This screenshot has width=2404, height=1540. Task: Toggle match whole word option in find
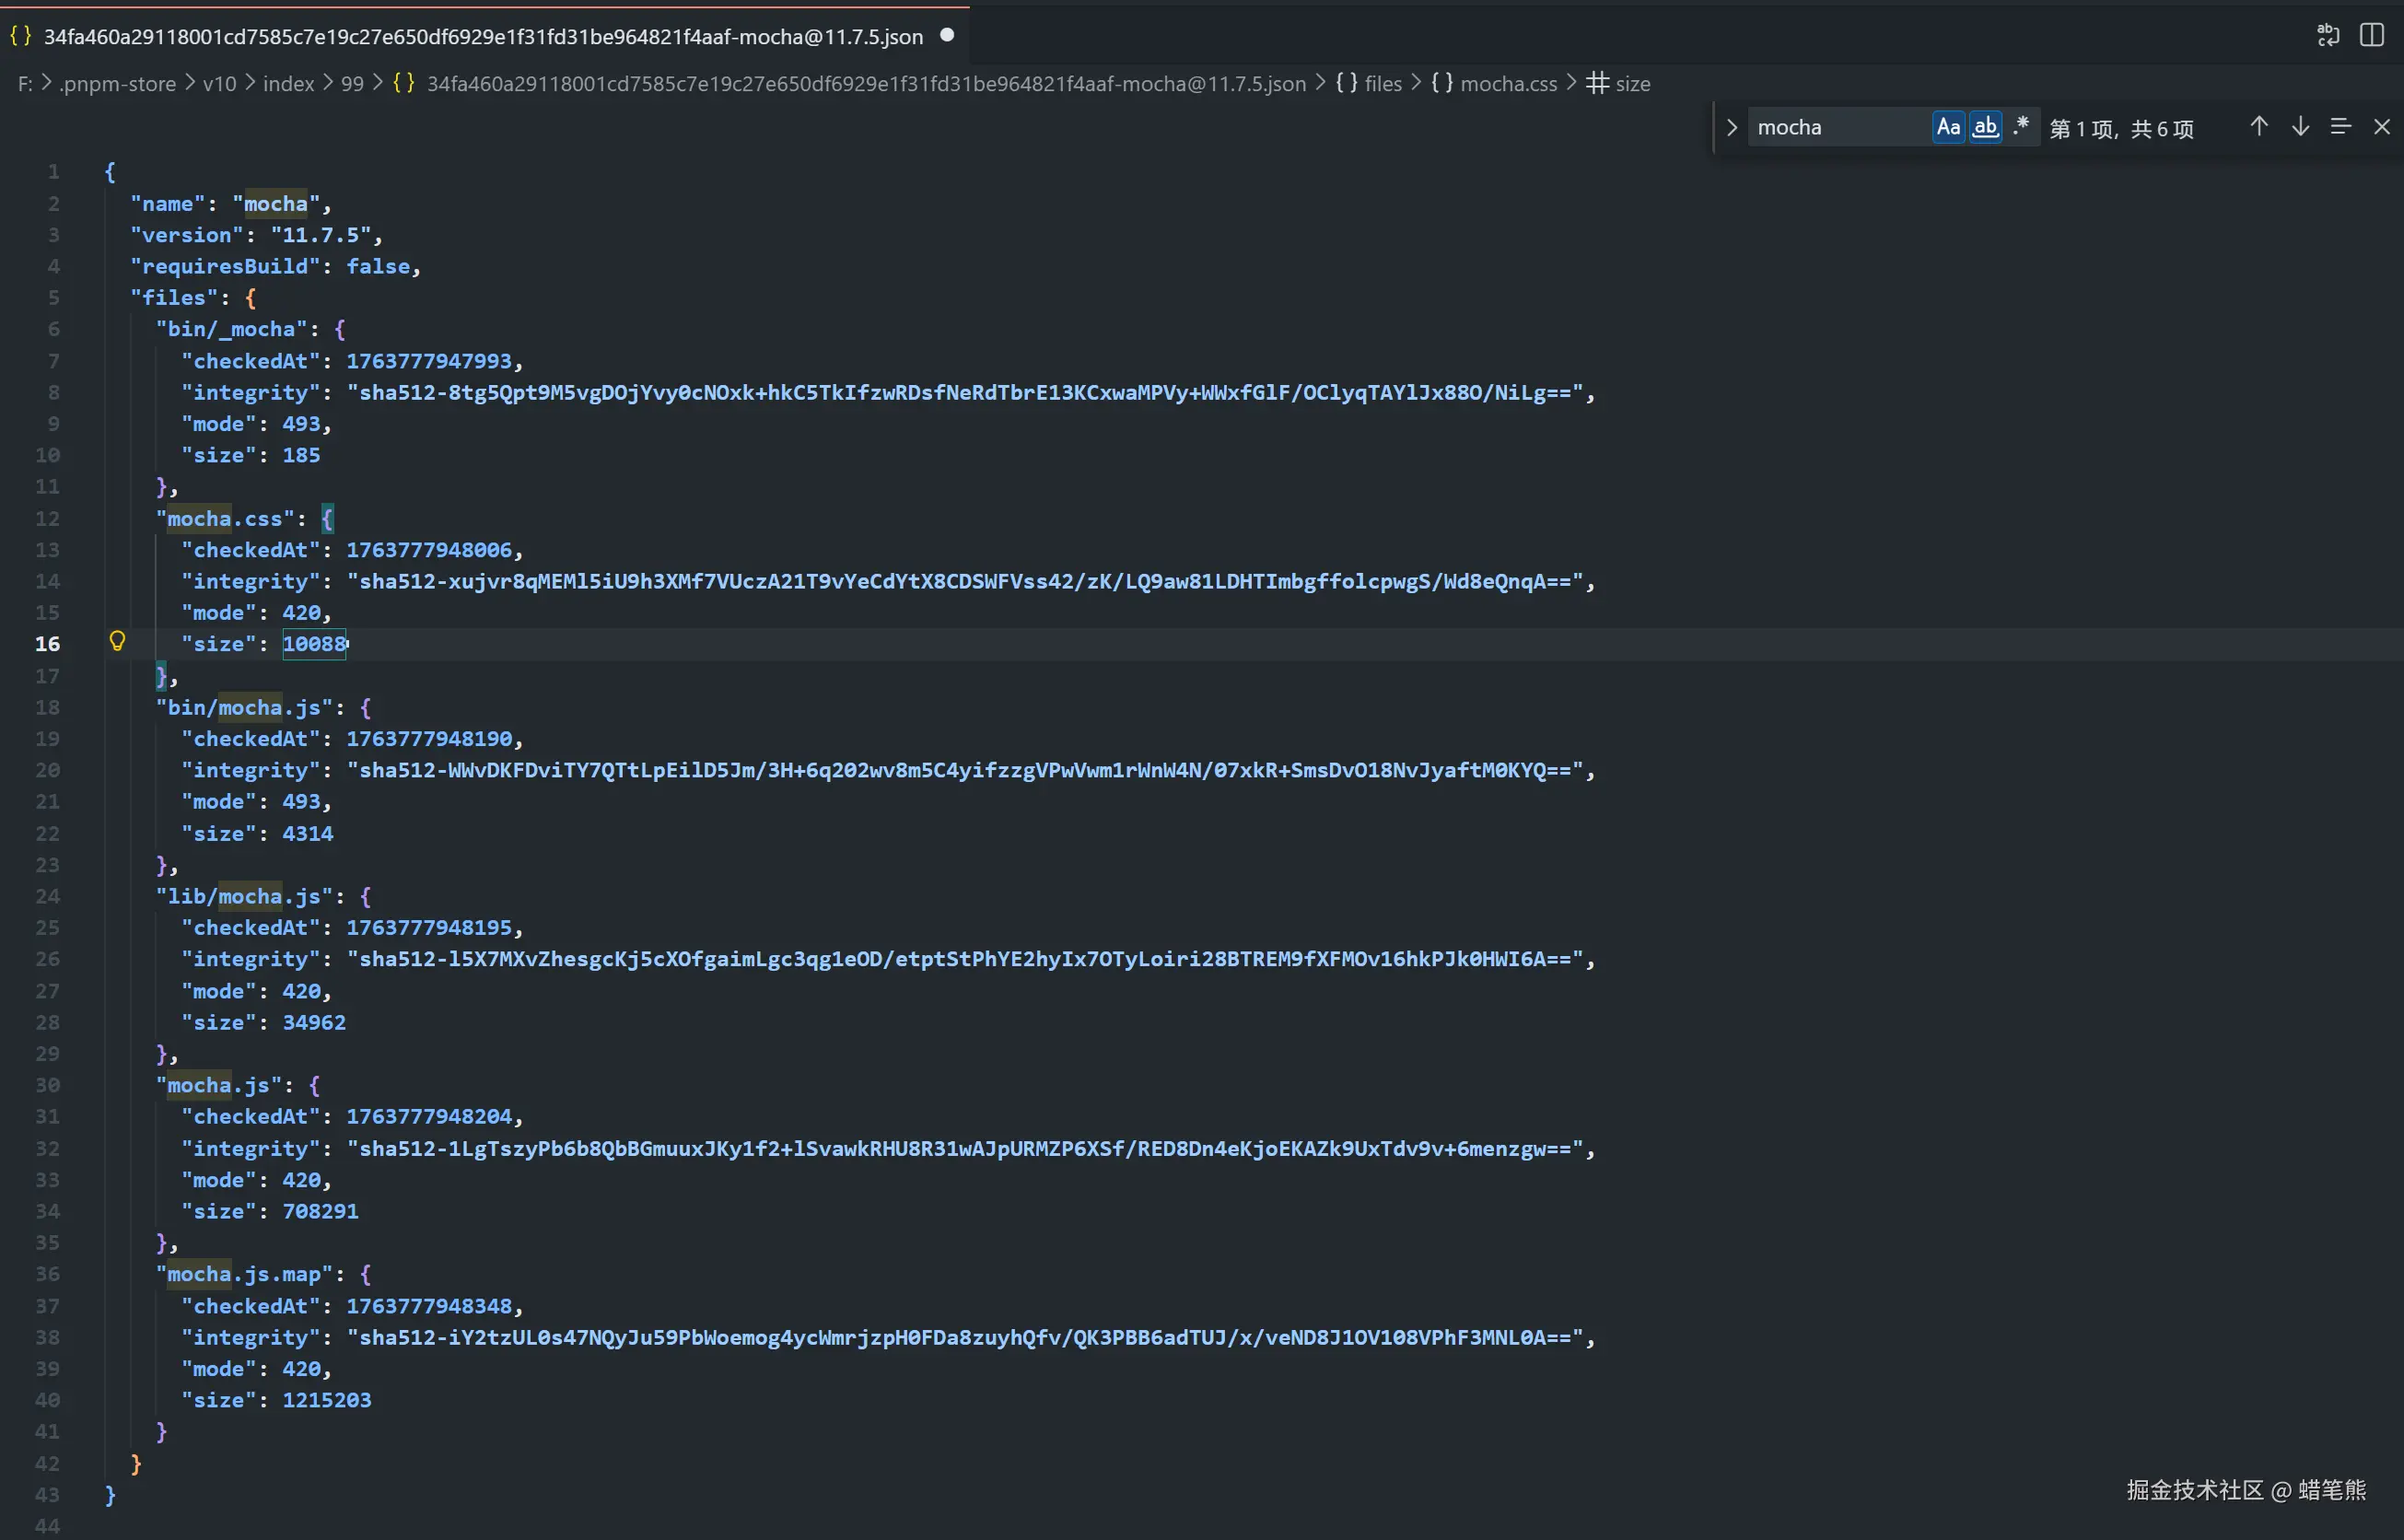1985,127
